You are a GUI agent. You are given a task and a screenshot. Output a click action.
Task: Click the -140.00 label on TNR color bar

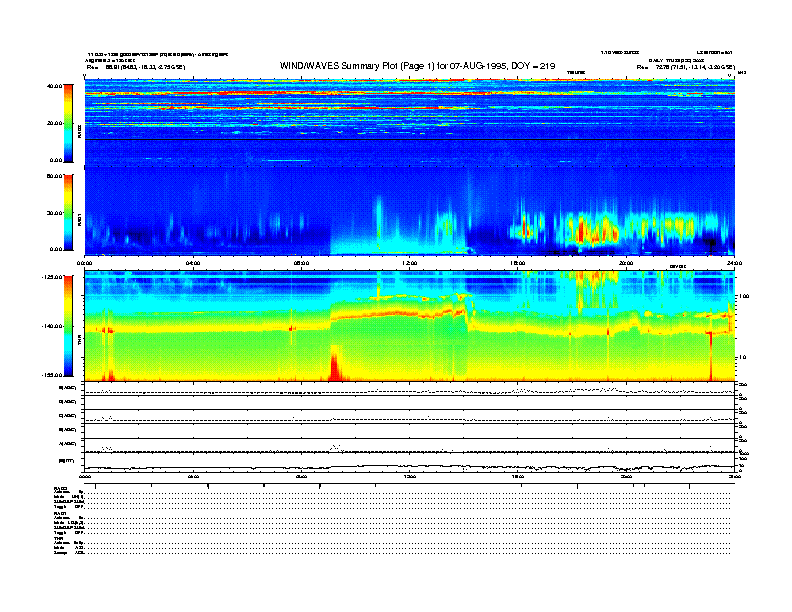52,326
